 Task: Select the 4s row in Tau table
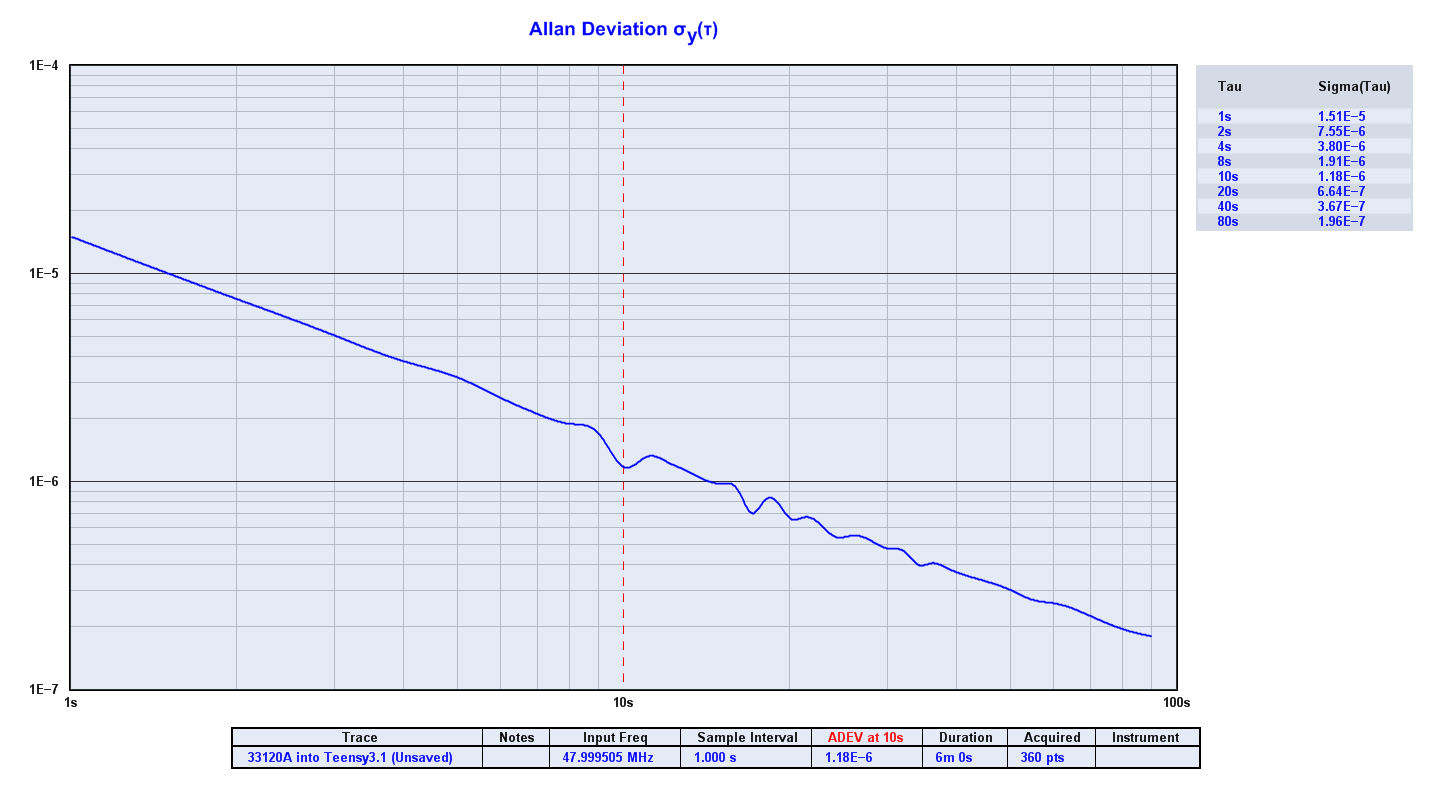pyautogui.click(x=1304, y=146)
